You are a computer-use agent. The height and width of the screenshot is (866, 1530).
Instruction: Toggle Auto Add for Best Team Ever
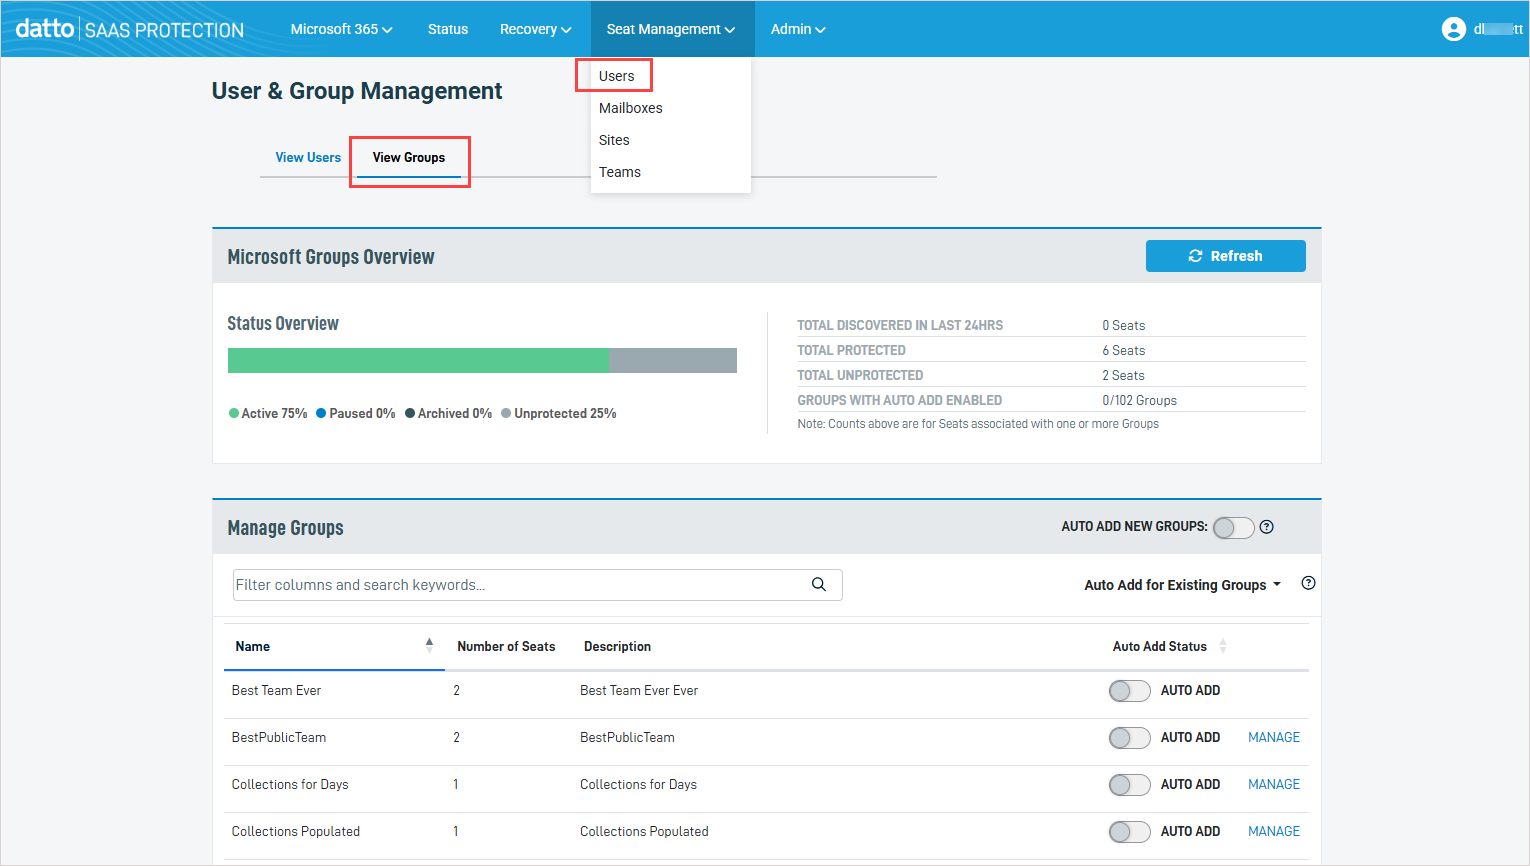point(1130,690)
